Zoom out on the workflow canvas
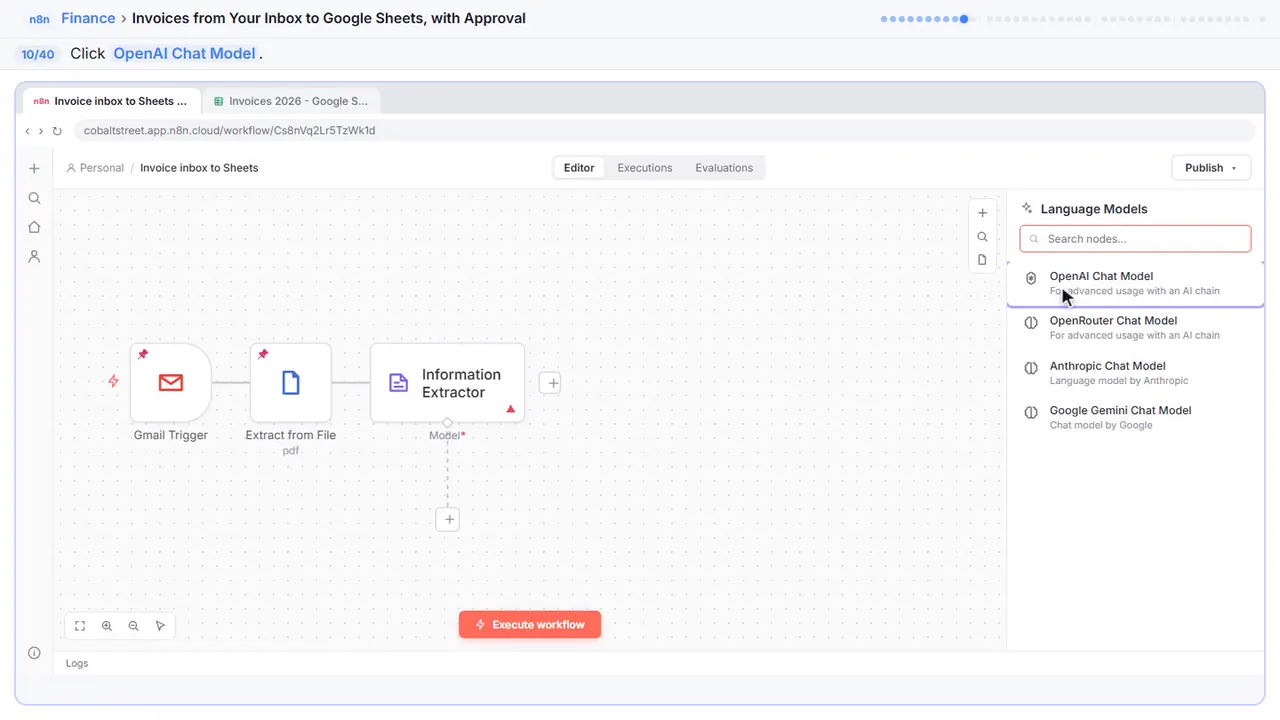This screenshot has width=1280, height=720. tap(134, 626)
